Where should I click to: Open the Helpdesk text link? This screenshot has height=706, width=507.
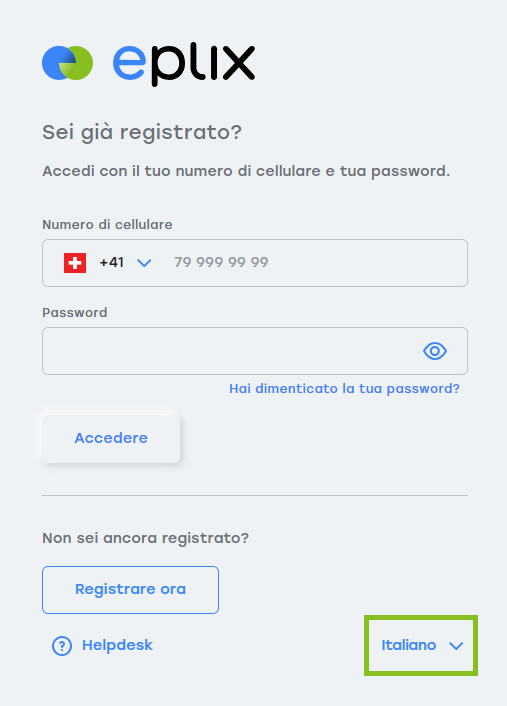point(117,645)
